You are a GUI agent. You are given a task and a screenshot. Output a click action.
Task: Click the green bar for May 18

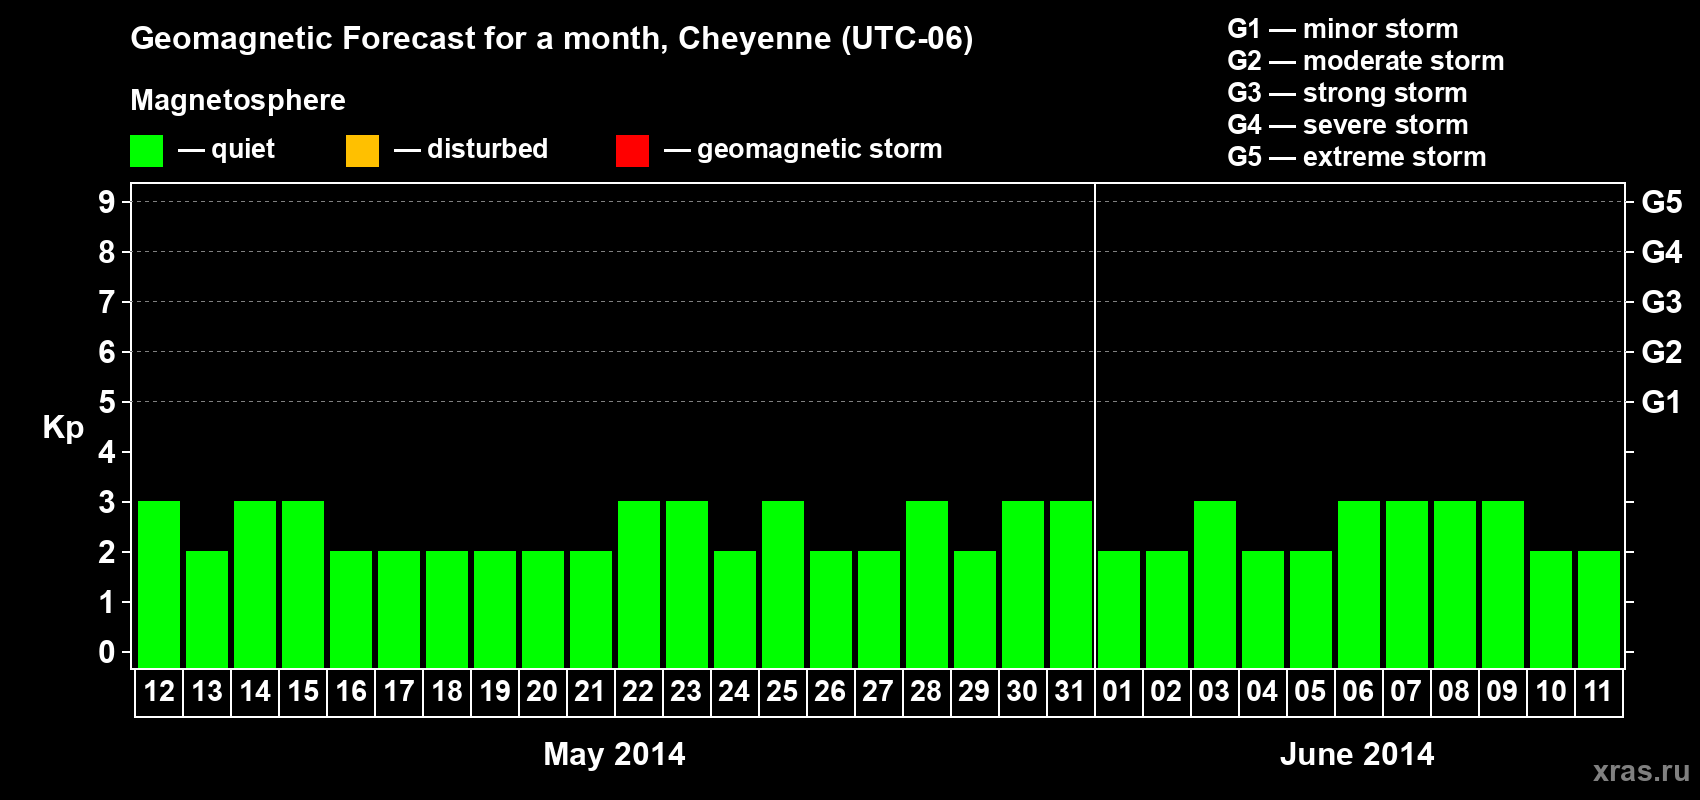(447, 609)
